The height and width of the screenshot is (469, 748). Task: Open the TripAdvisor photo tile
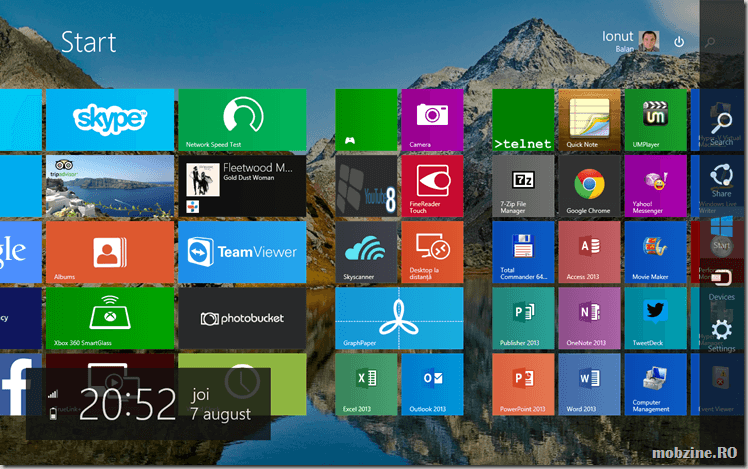109,185
